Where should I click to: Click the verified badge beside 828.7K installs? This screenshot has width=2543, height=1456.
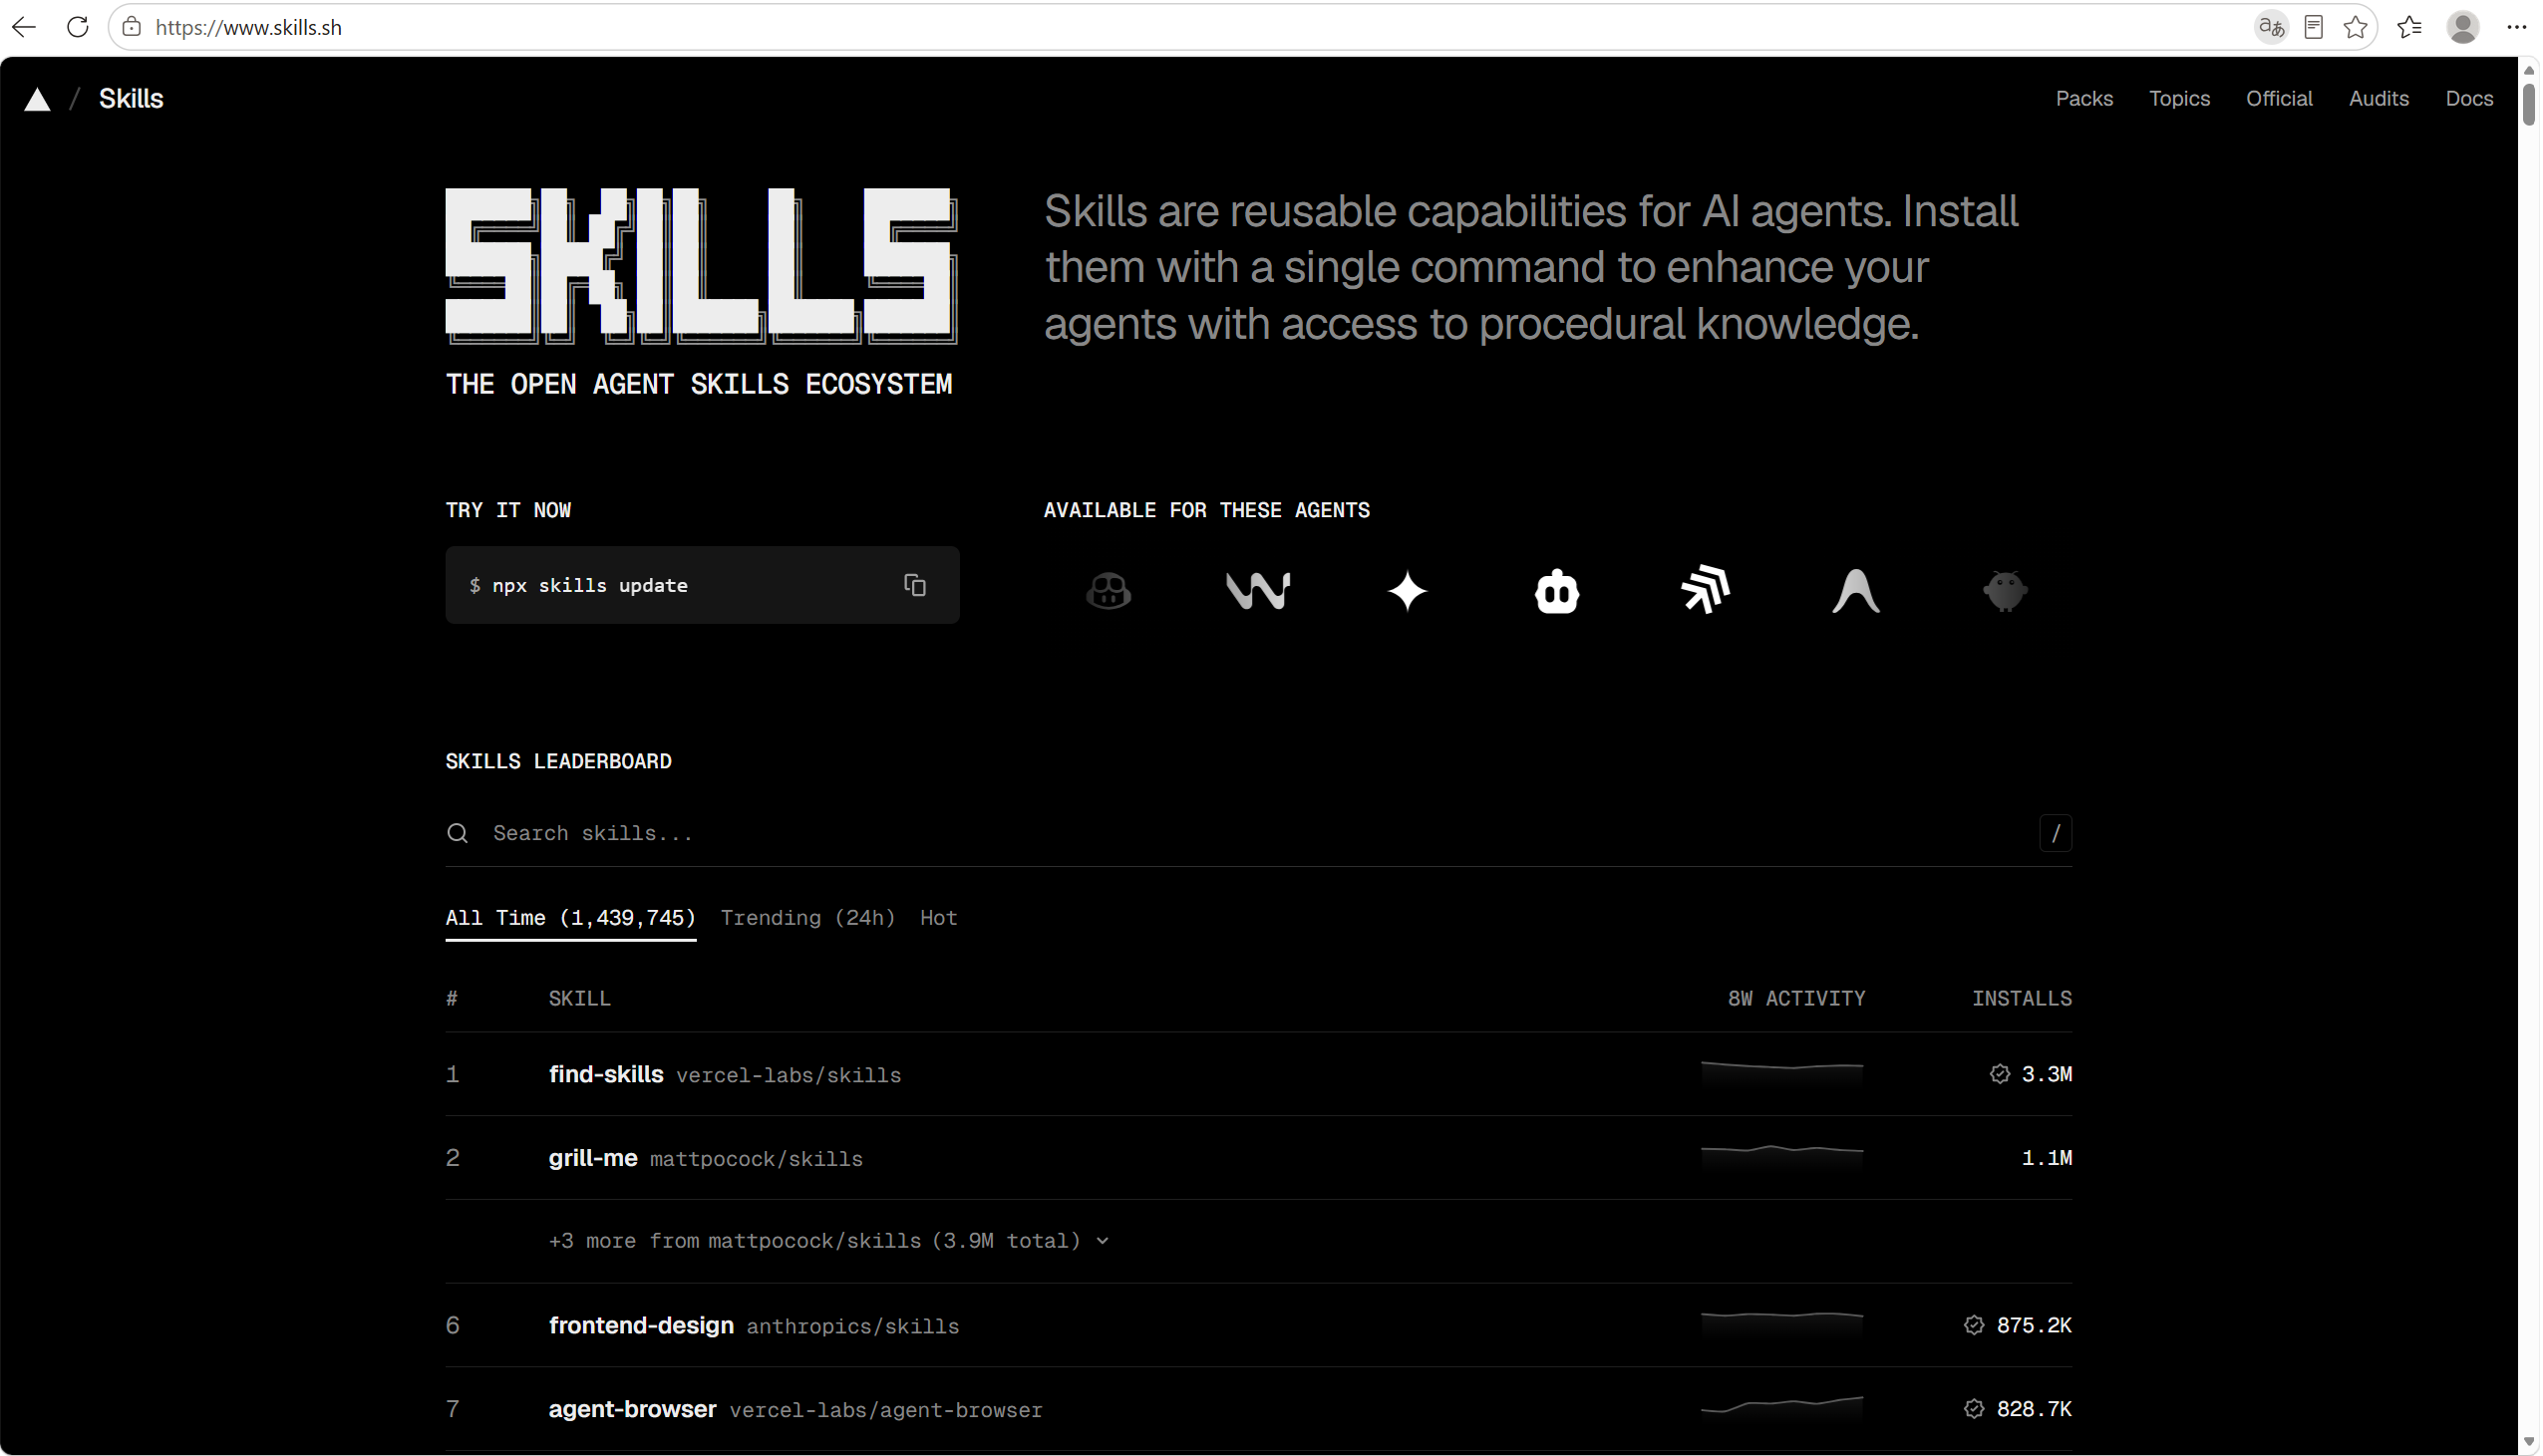click(x=1974, y=1409)
